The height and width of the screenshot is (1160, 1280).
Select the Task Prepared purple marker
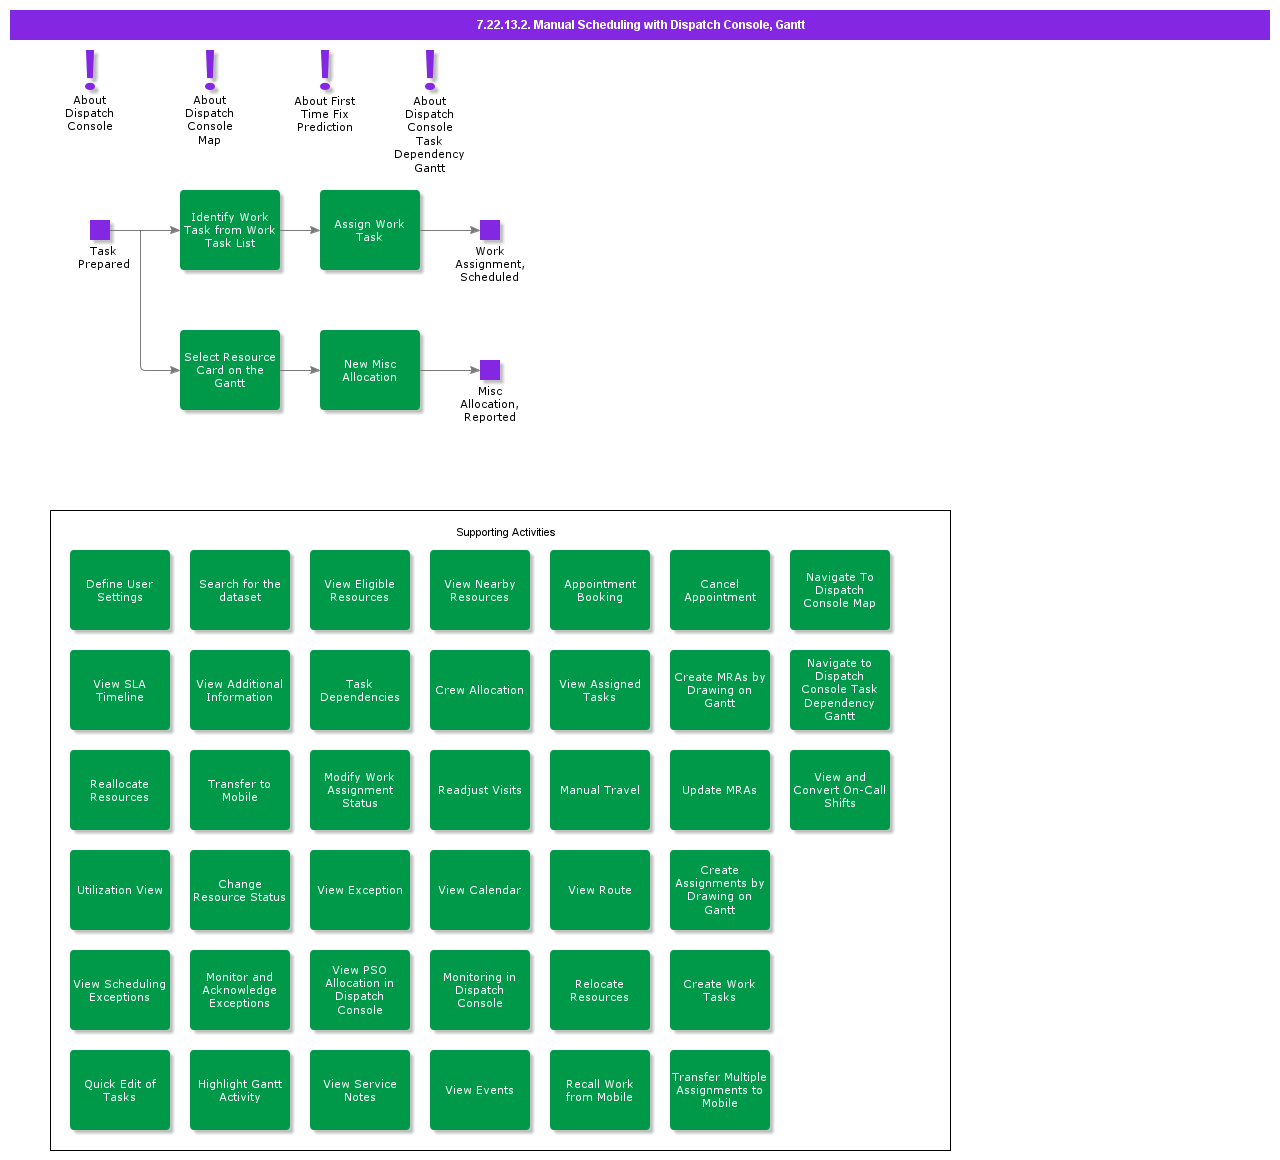(101, 230)
